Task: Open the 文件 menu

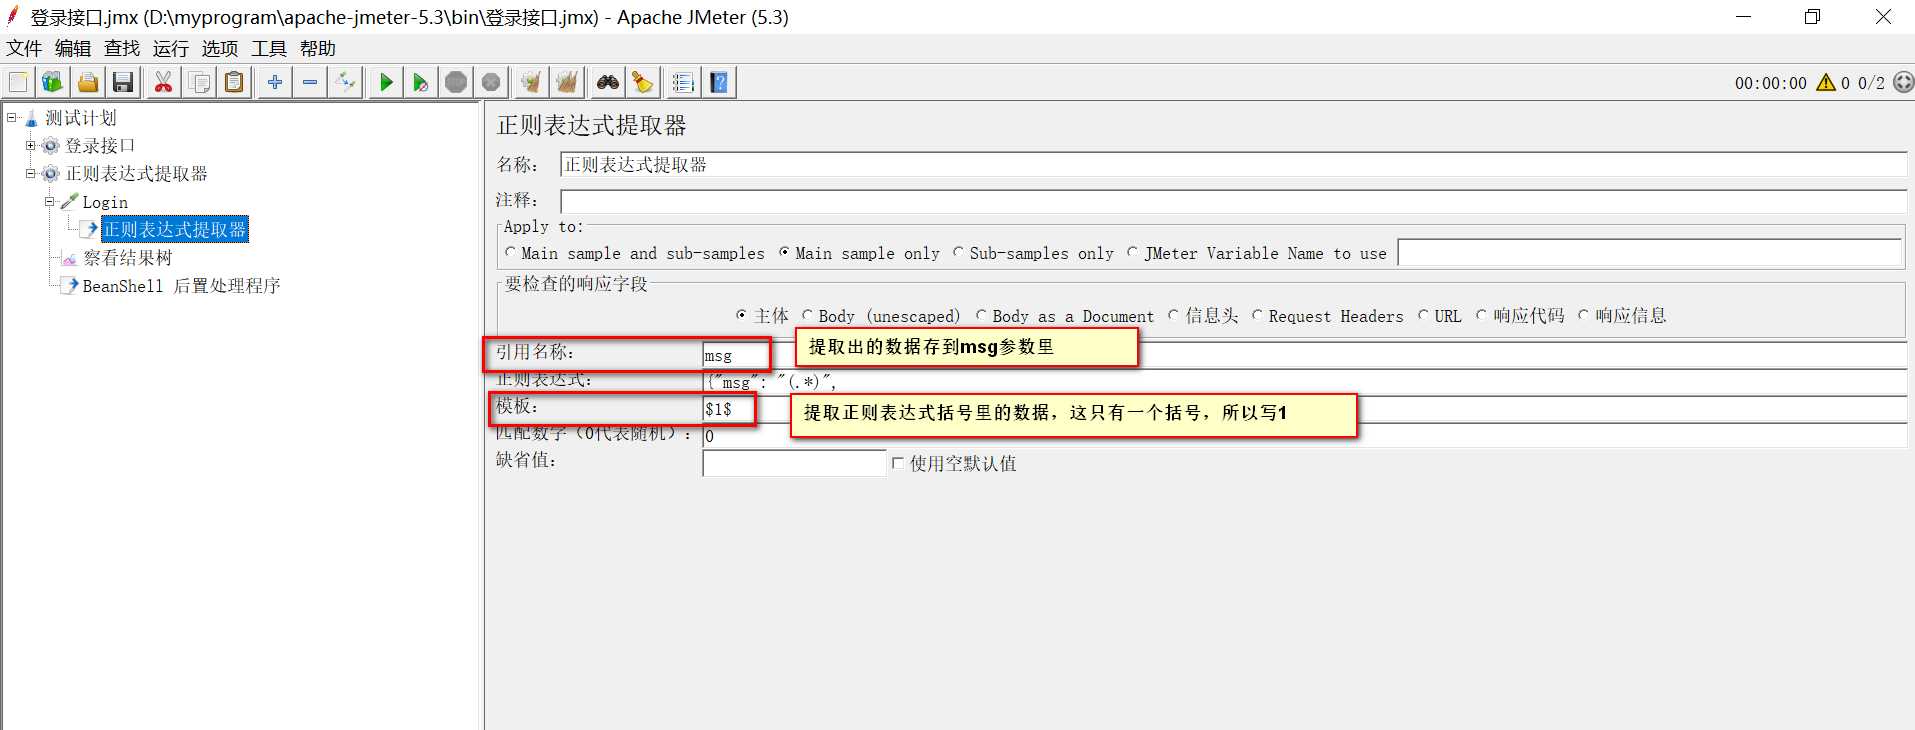Action: click(24, 48)
